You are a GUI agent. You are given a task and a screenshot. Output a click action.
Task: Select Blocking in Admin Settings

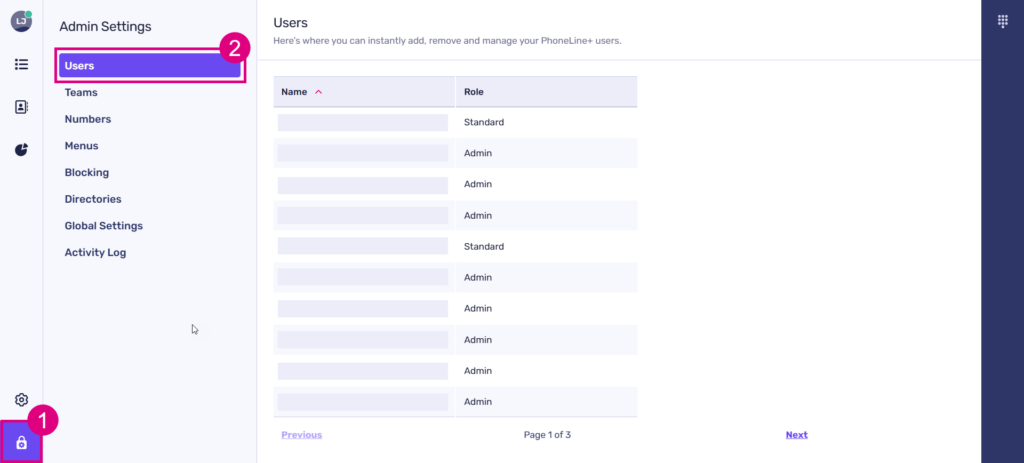pyautogui.click(x=86, y=172)
